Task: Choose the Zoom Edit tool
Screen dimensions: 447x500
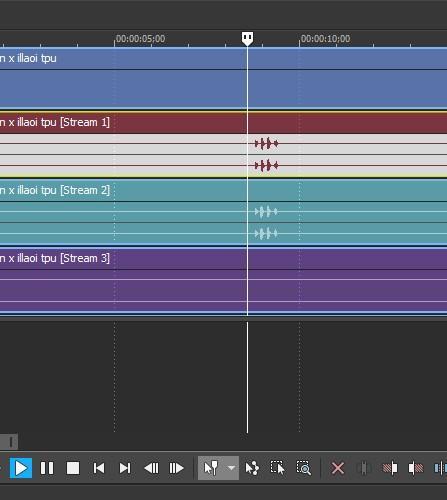Action: 303,468
